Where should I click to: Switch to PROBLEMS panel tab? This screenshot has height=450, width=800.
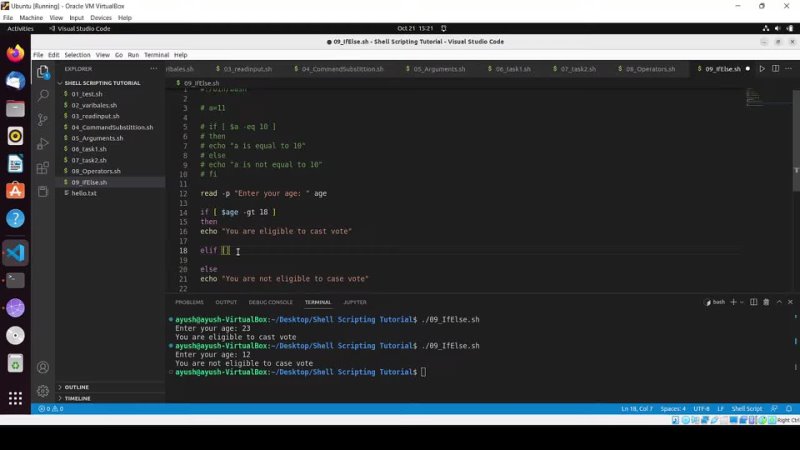coord(189,302)
